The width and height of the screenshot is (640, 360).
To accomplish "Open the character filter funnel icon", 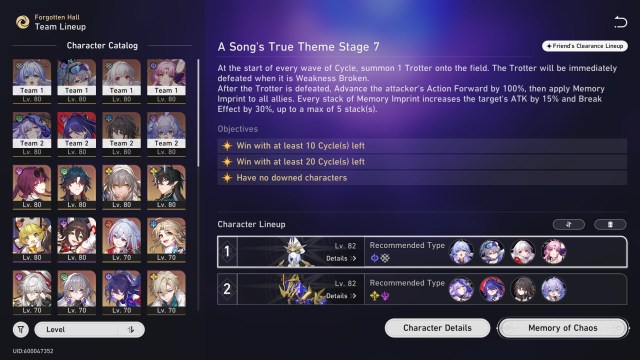I will pos(21,329).
